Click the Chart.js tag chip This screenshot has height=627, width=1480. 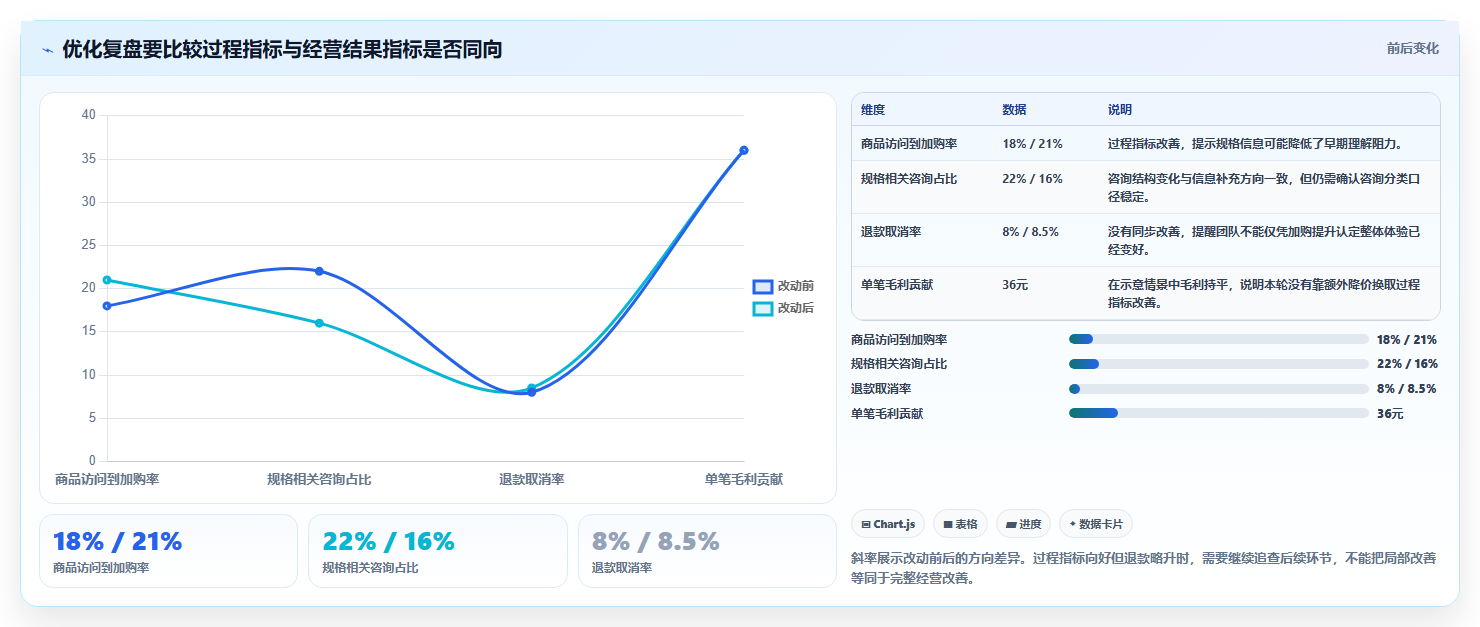(x=888, y=524)
